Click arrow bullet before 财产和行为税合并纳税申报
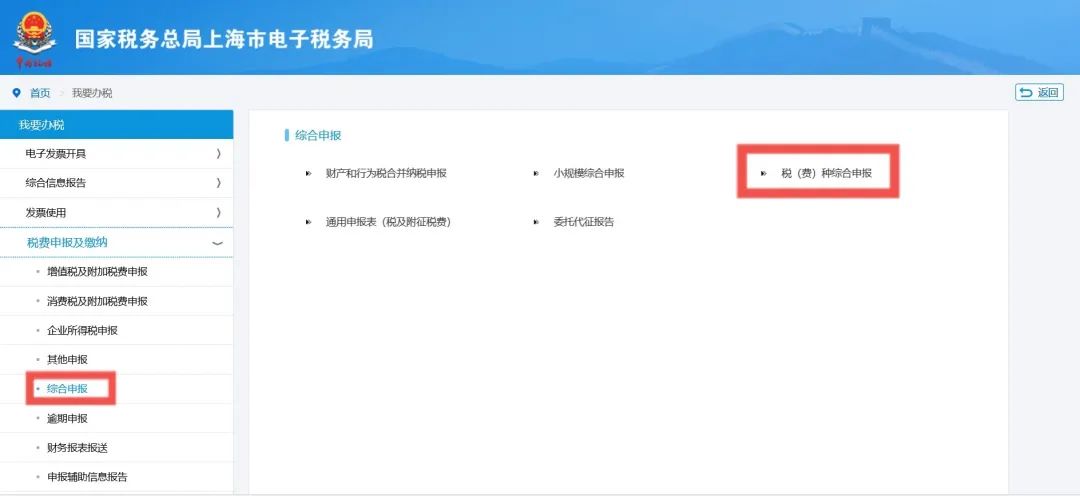 point(309,173)
